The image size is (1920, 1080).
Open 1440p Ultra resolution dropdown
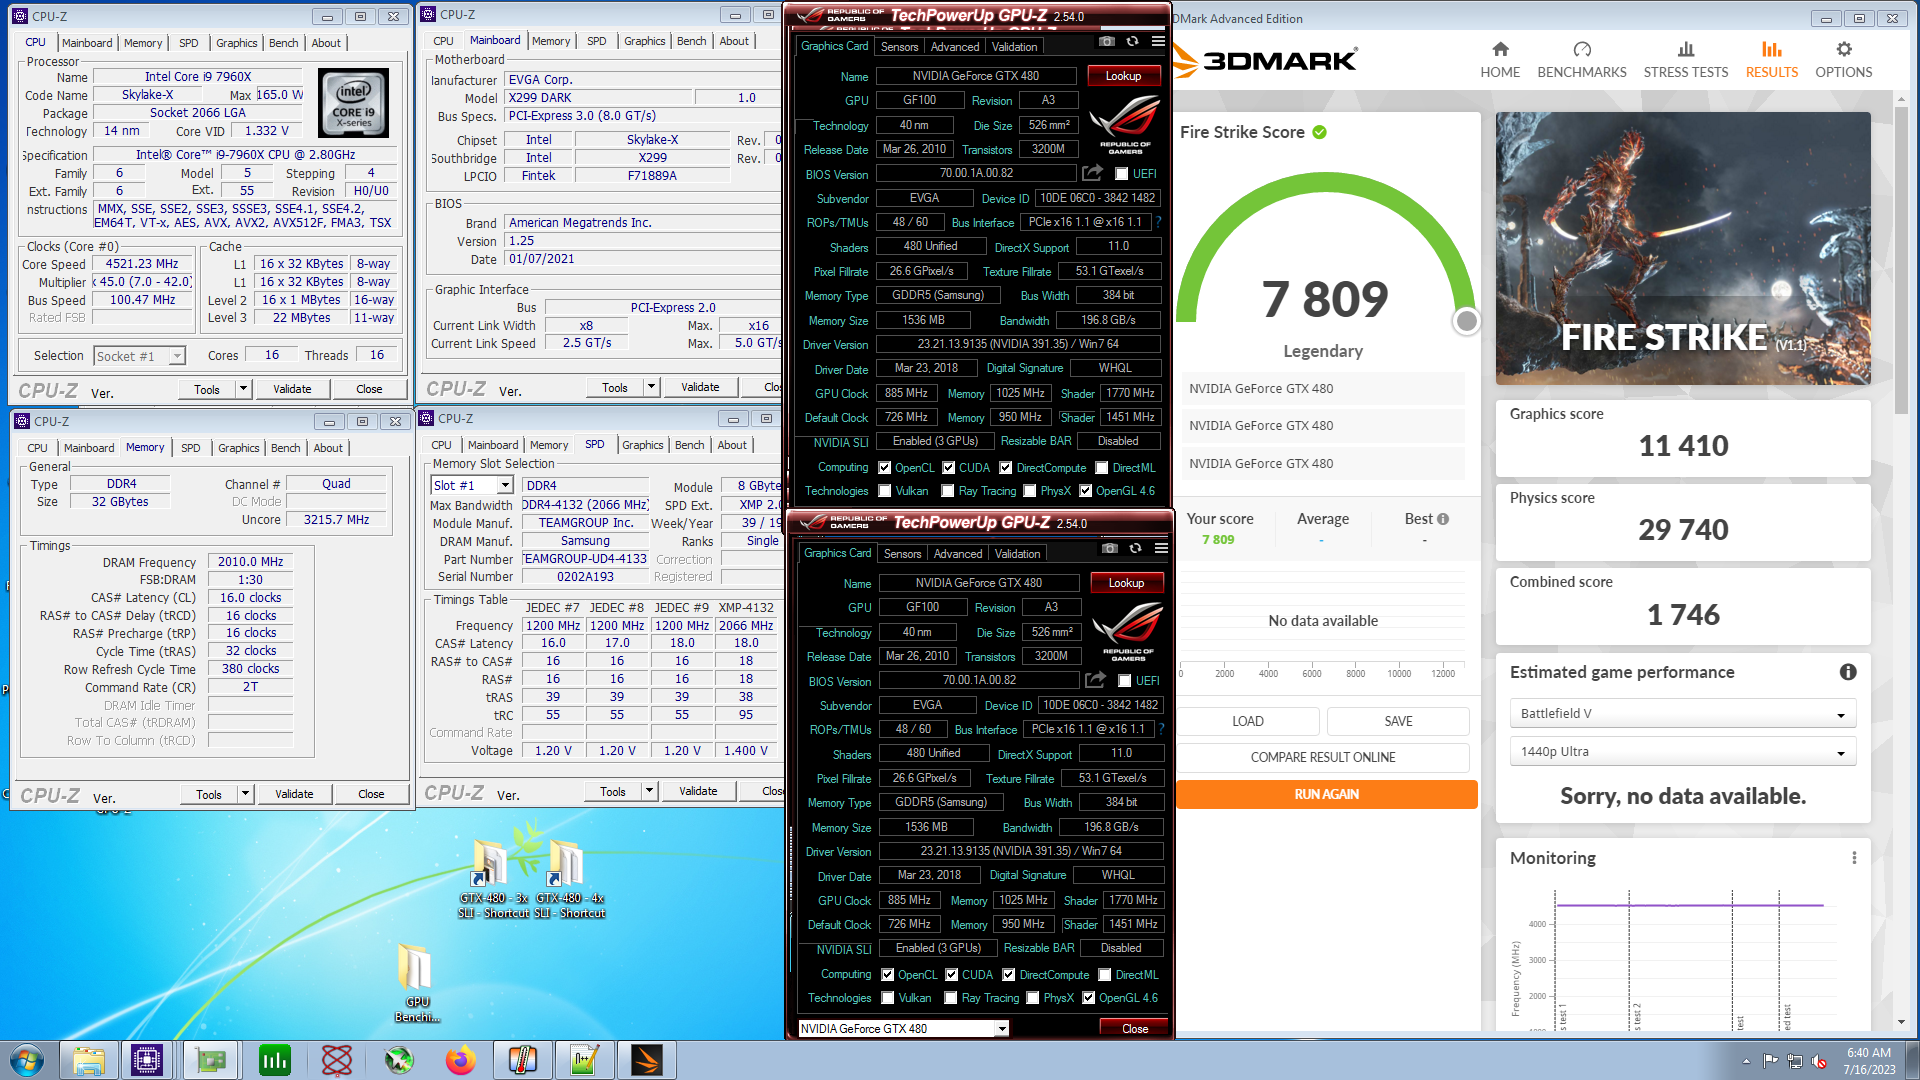click(1682, 751)
